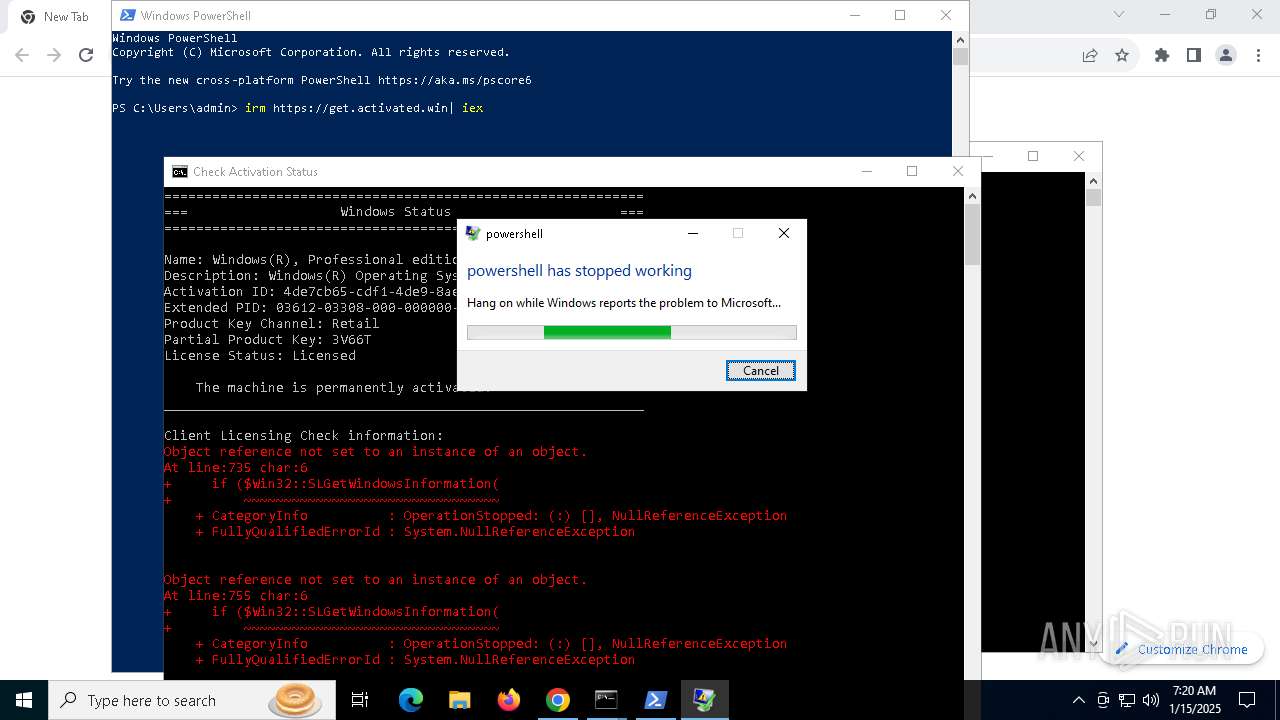This screenshot has height=720, width=1280.
Task: Click the powershell dialog title bar icon
Action: pyautogui.click(x=473, y=234)
